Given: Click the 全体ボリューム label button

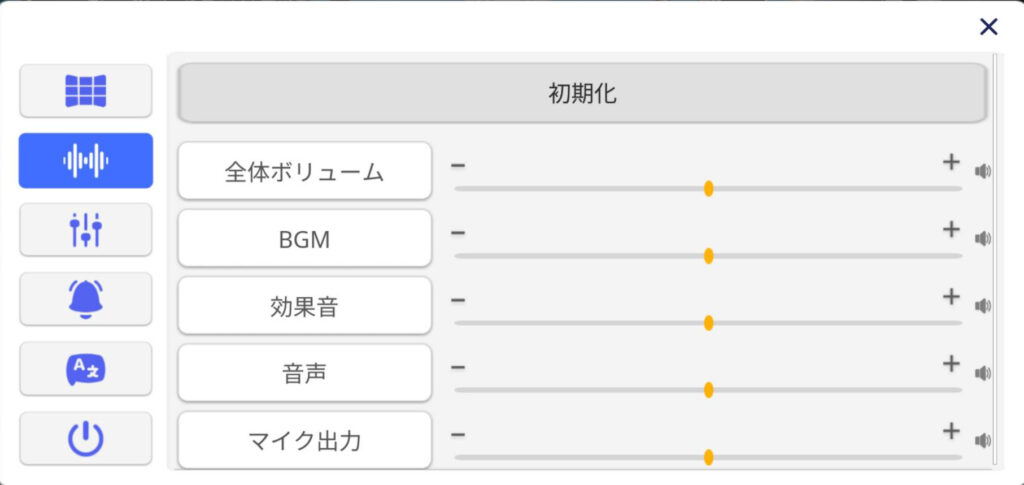Looking at the screenshot, I should [x=304, y=171].
